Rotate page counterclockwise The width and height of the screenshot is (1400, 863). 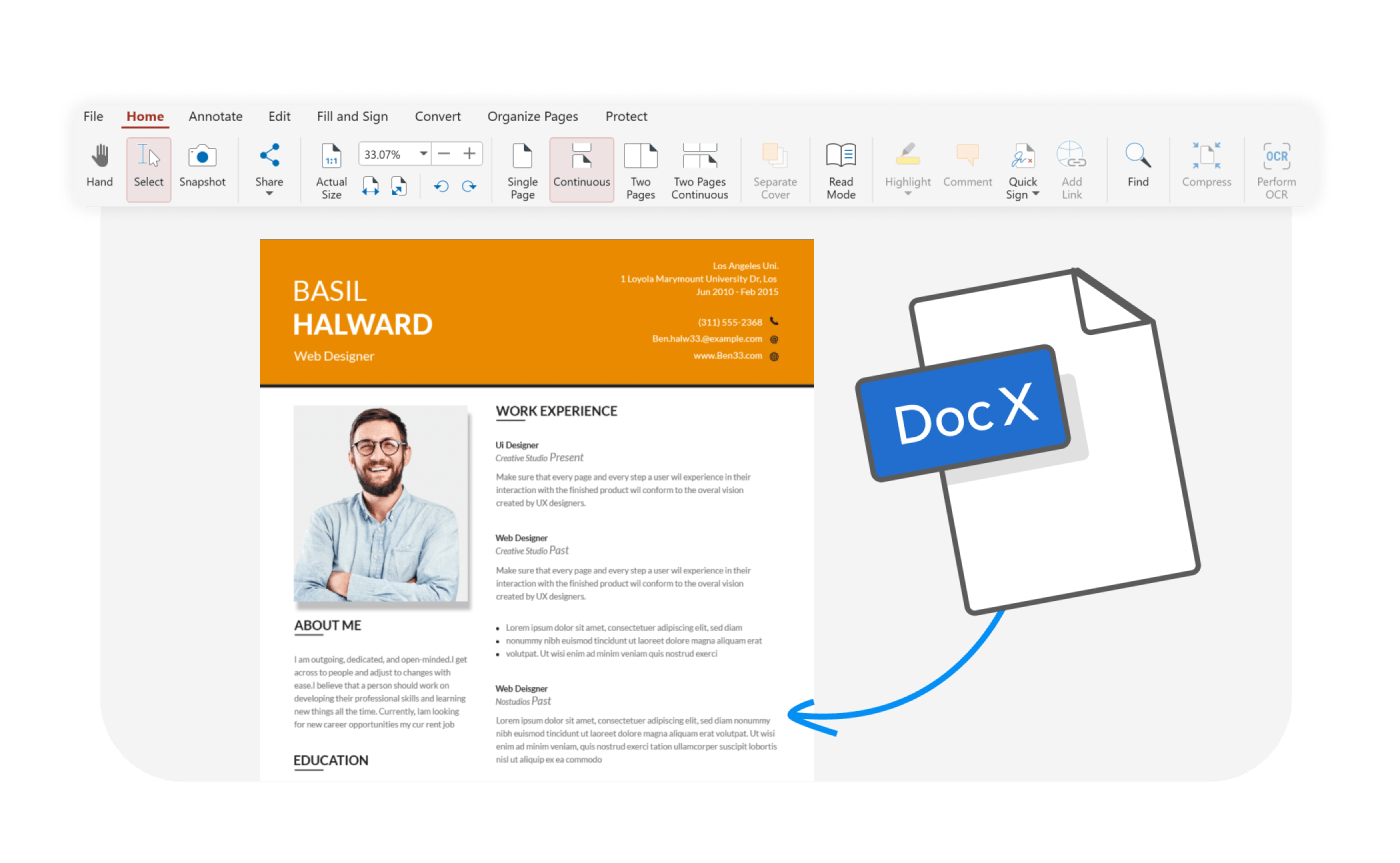tap(441, 186)
